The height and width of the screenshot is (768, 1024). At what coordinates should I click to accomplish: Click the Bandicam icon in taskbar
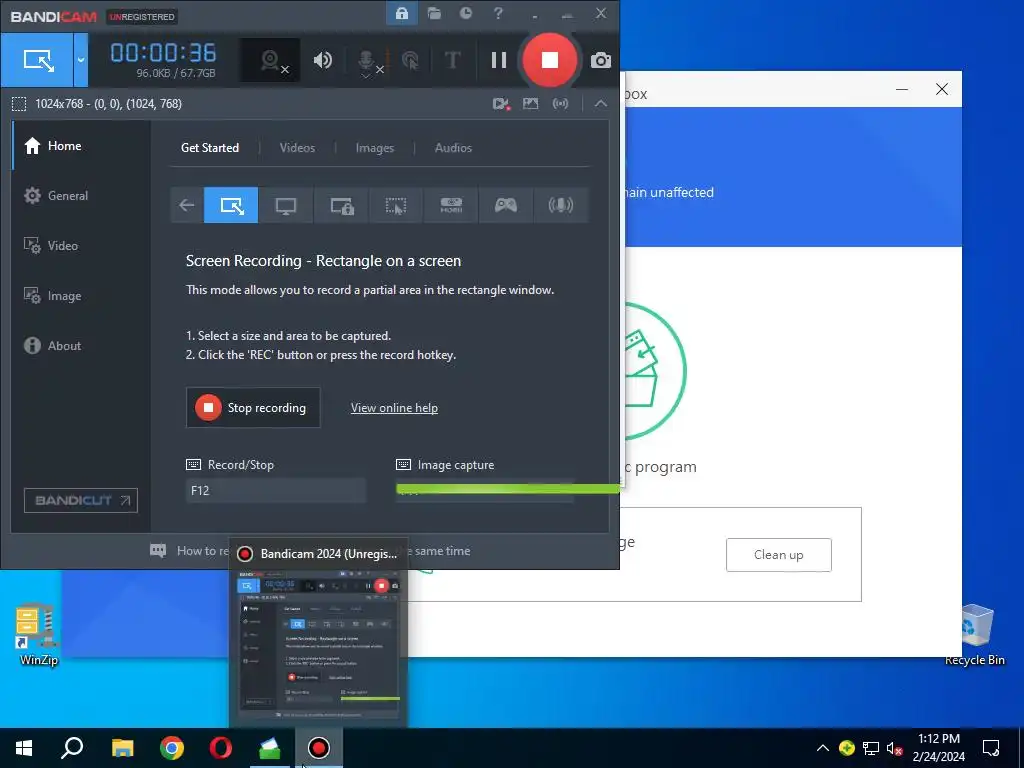(319, 748)
